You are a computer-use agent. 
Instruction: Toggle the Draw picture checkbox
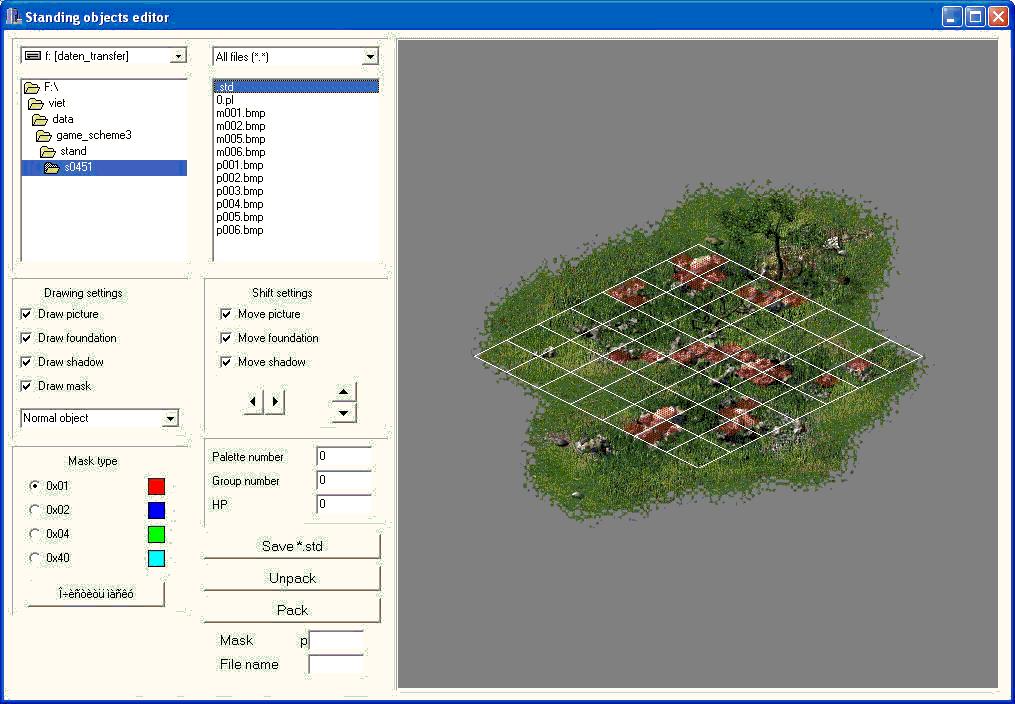pyautogui.click(x=26, y=314)
